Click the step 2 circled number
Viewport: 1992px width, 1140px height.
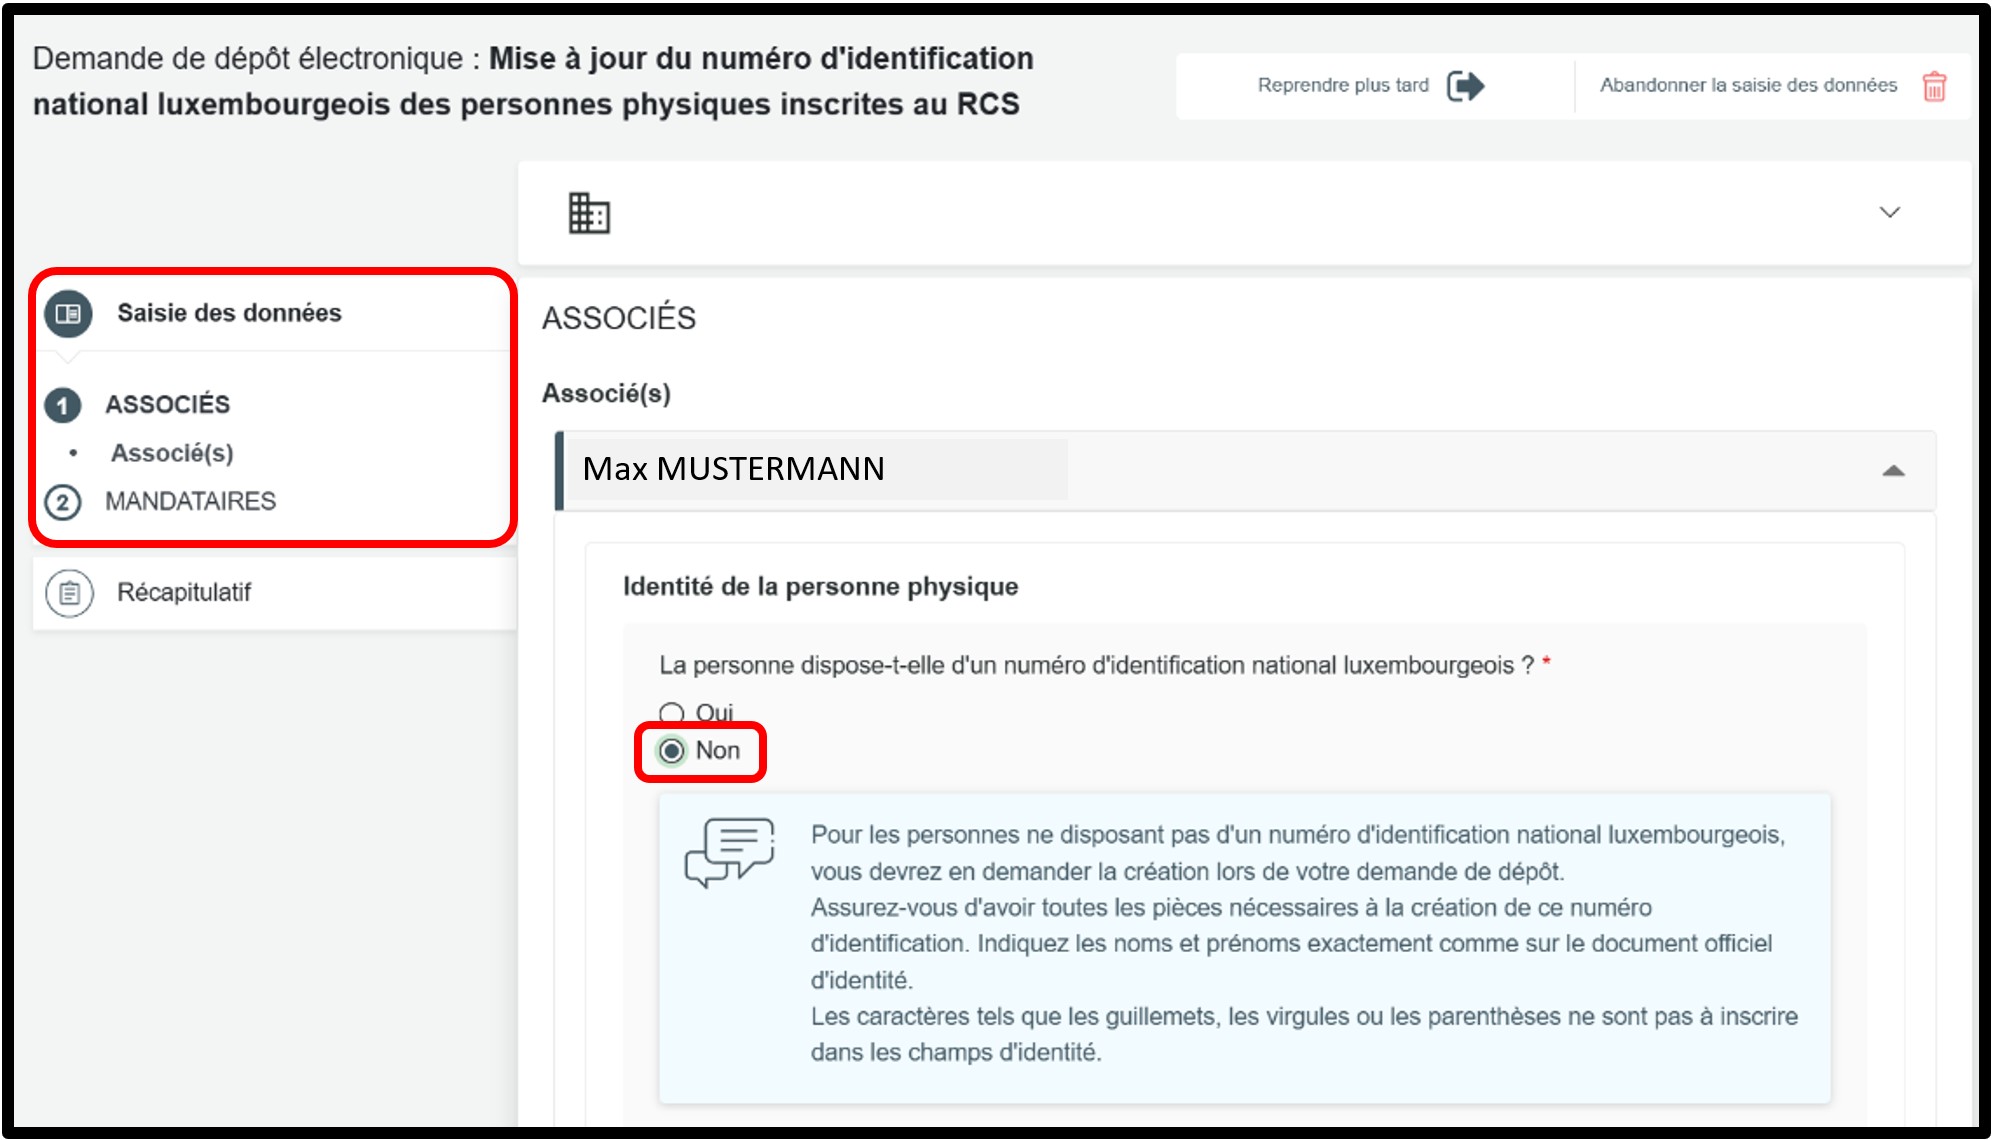pyautogui.click(x=63, y=502)
